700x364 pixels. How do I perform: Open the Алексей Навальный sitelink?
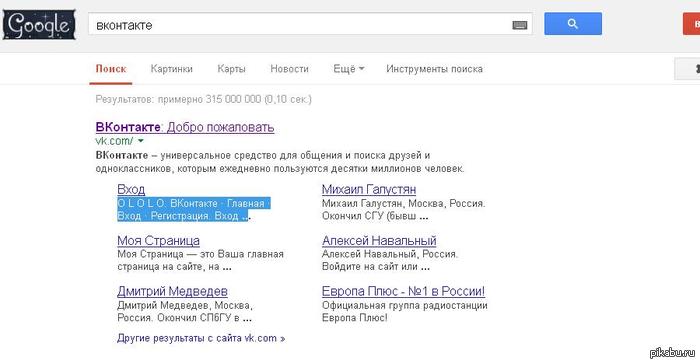coord(379,240)
